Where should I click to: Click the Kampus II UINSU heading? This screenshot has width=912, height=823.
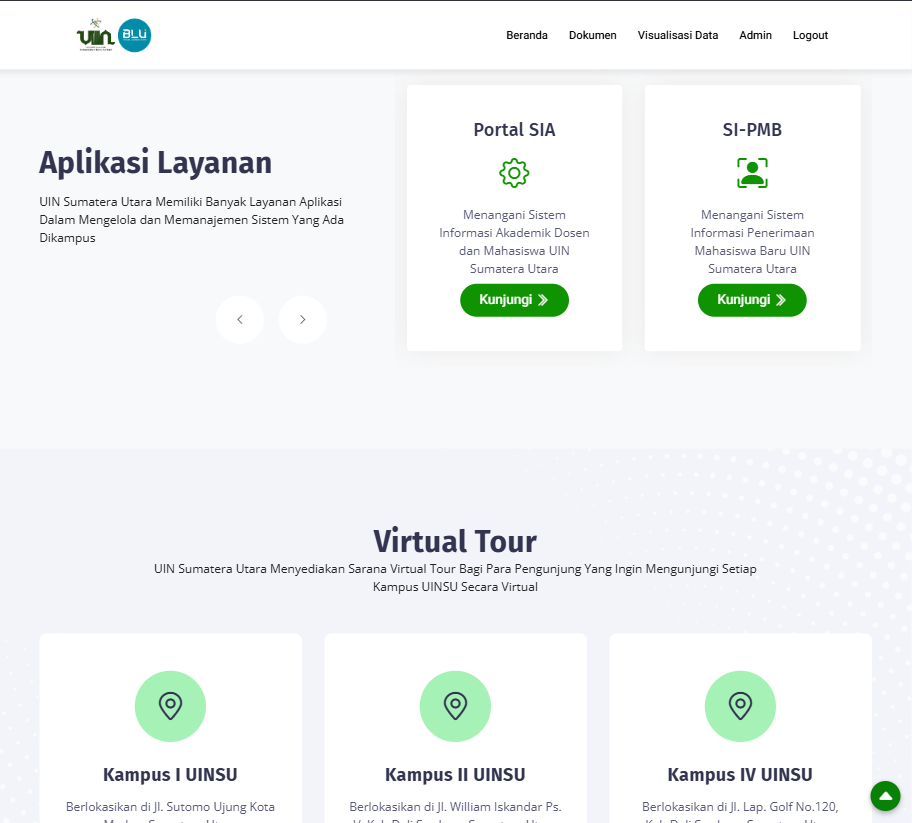(455, 775)
